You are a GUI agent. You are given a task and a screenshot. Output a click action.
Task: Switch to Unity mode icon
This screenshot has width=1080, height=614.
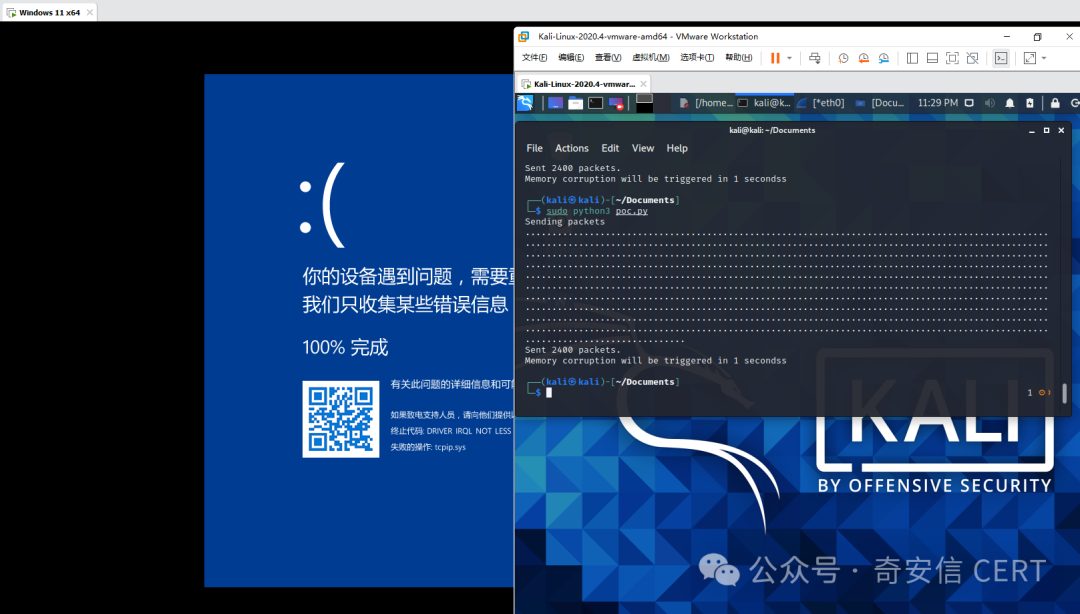(x=973, y=59)
